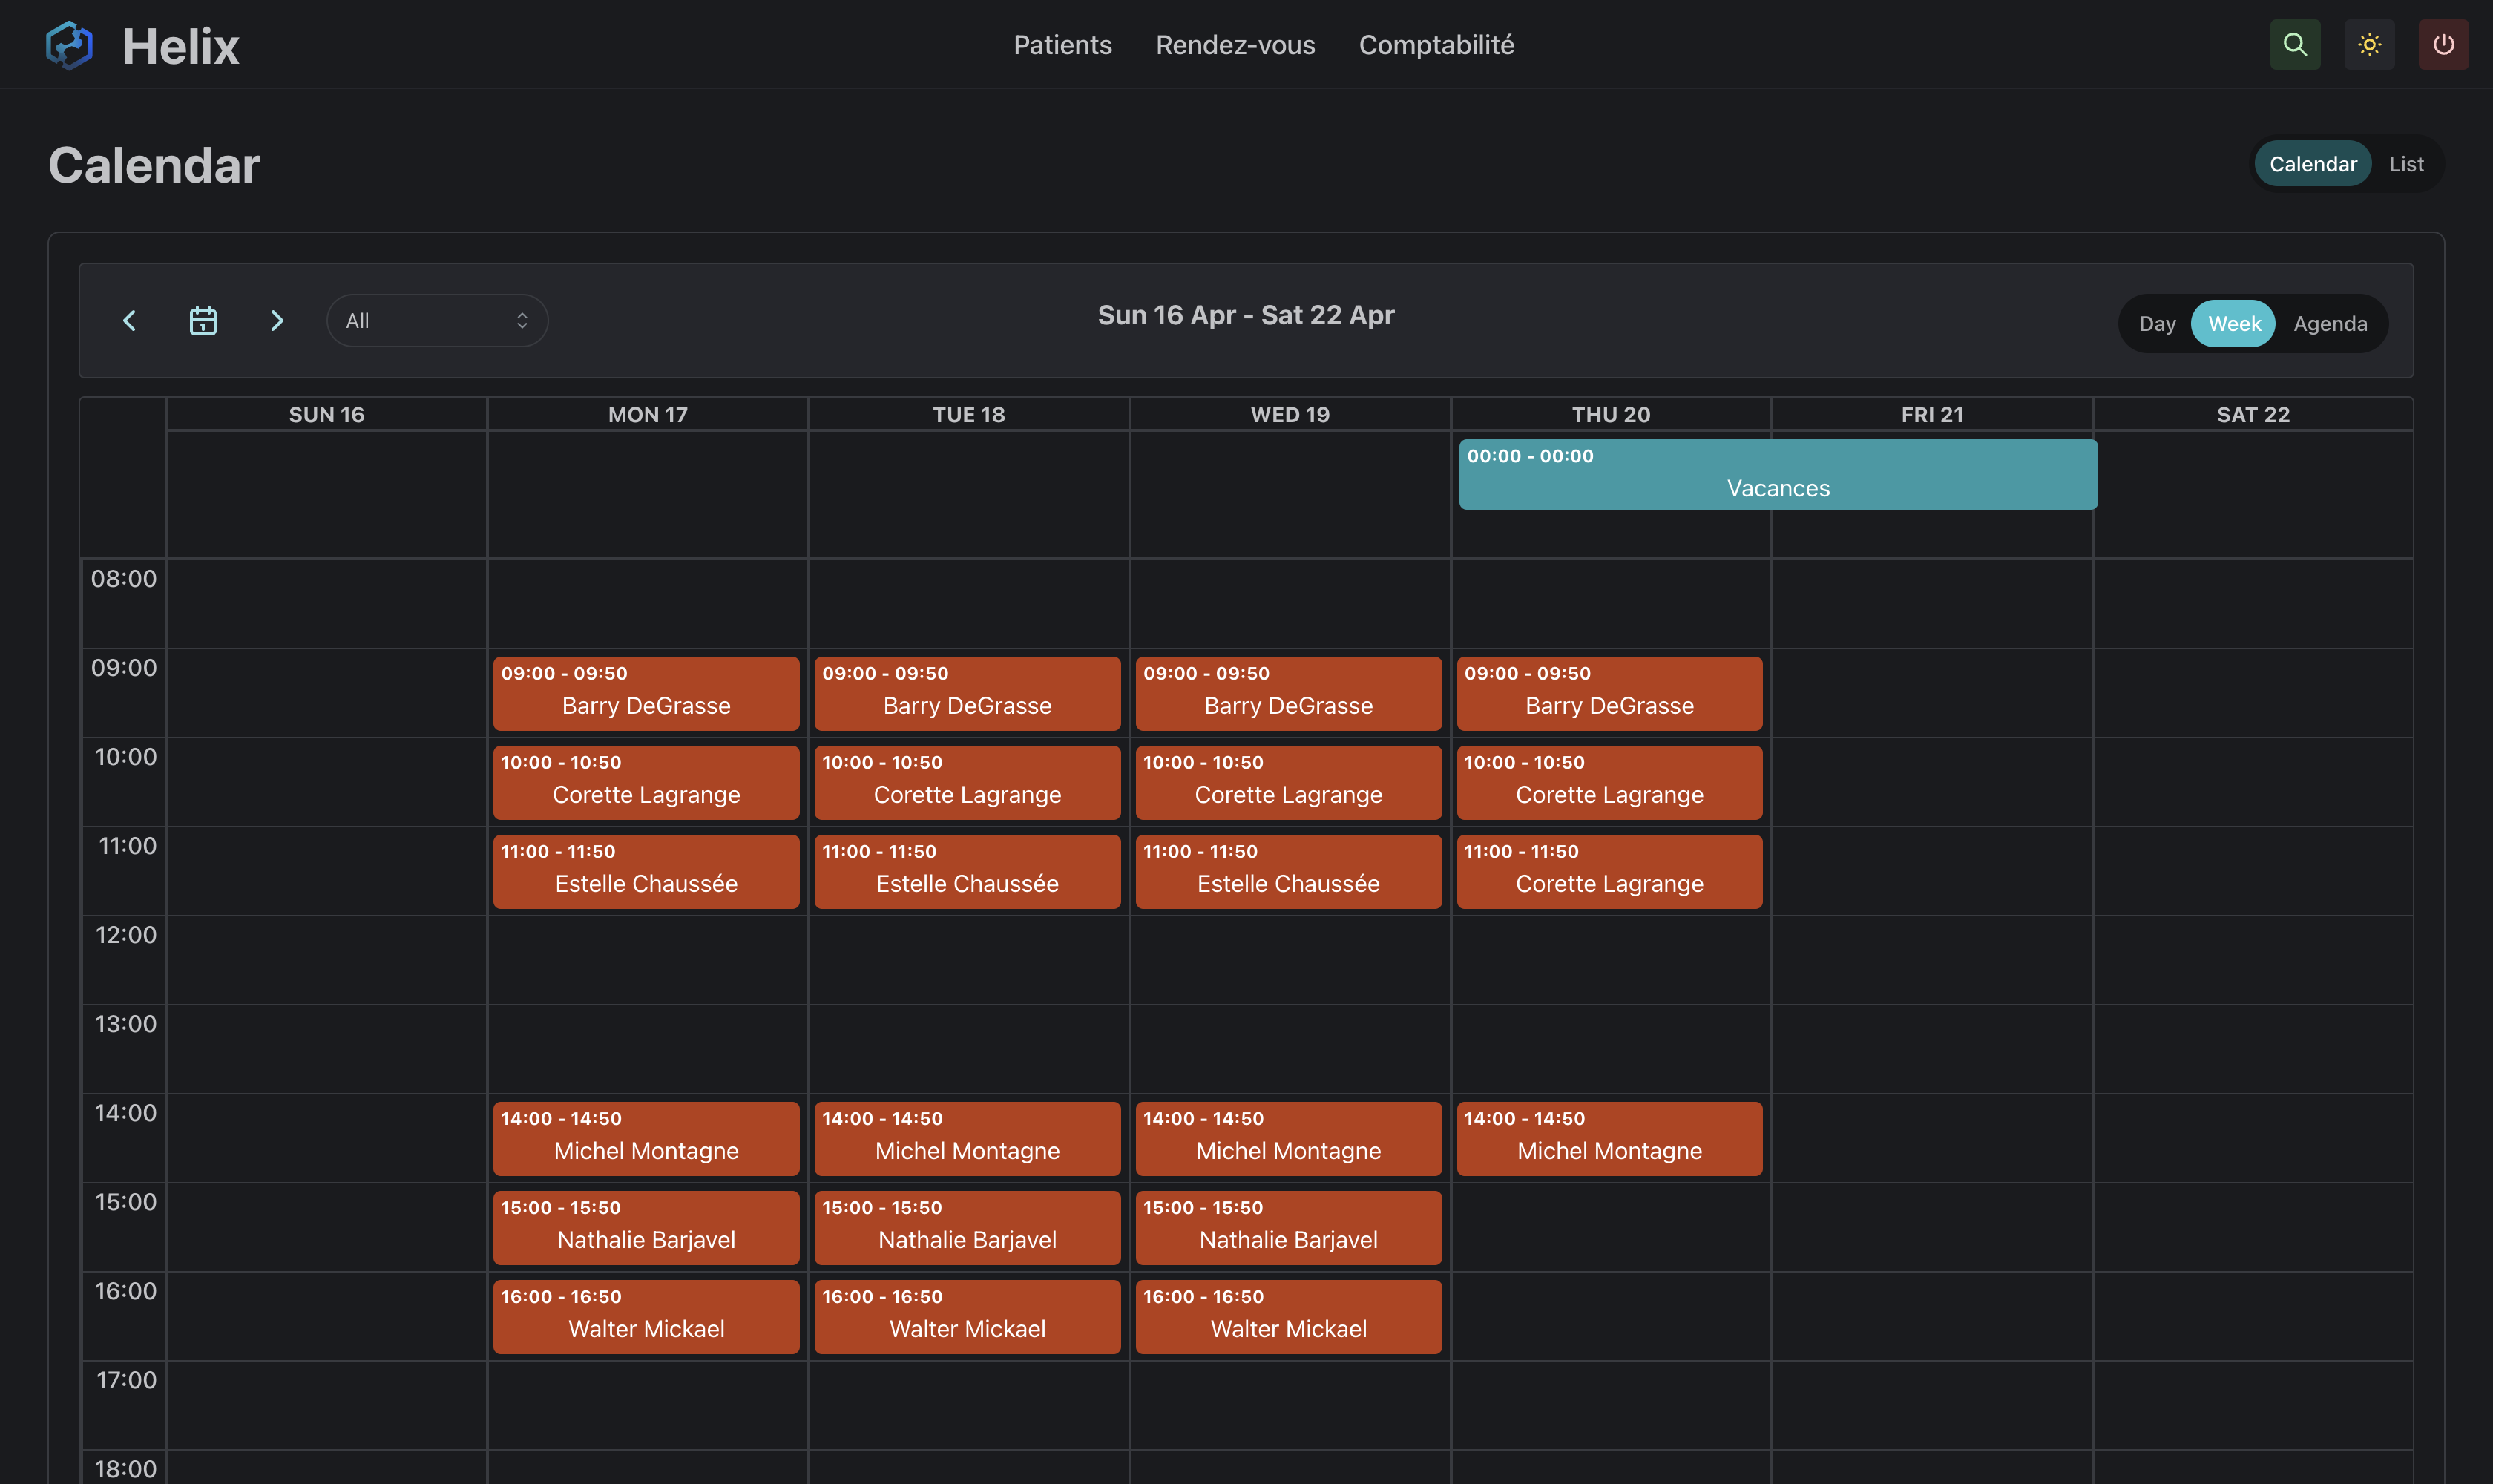Open the Vacances all-day event

[1777, 475]
